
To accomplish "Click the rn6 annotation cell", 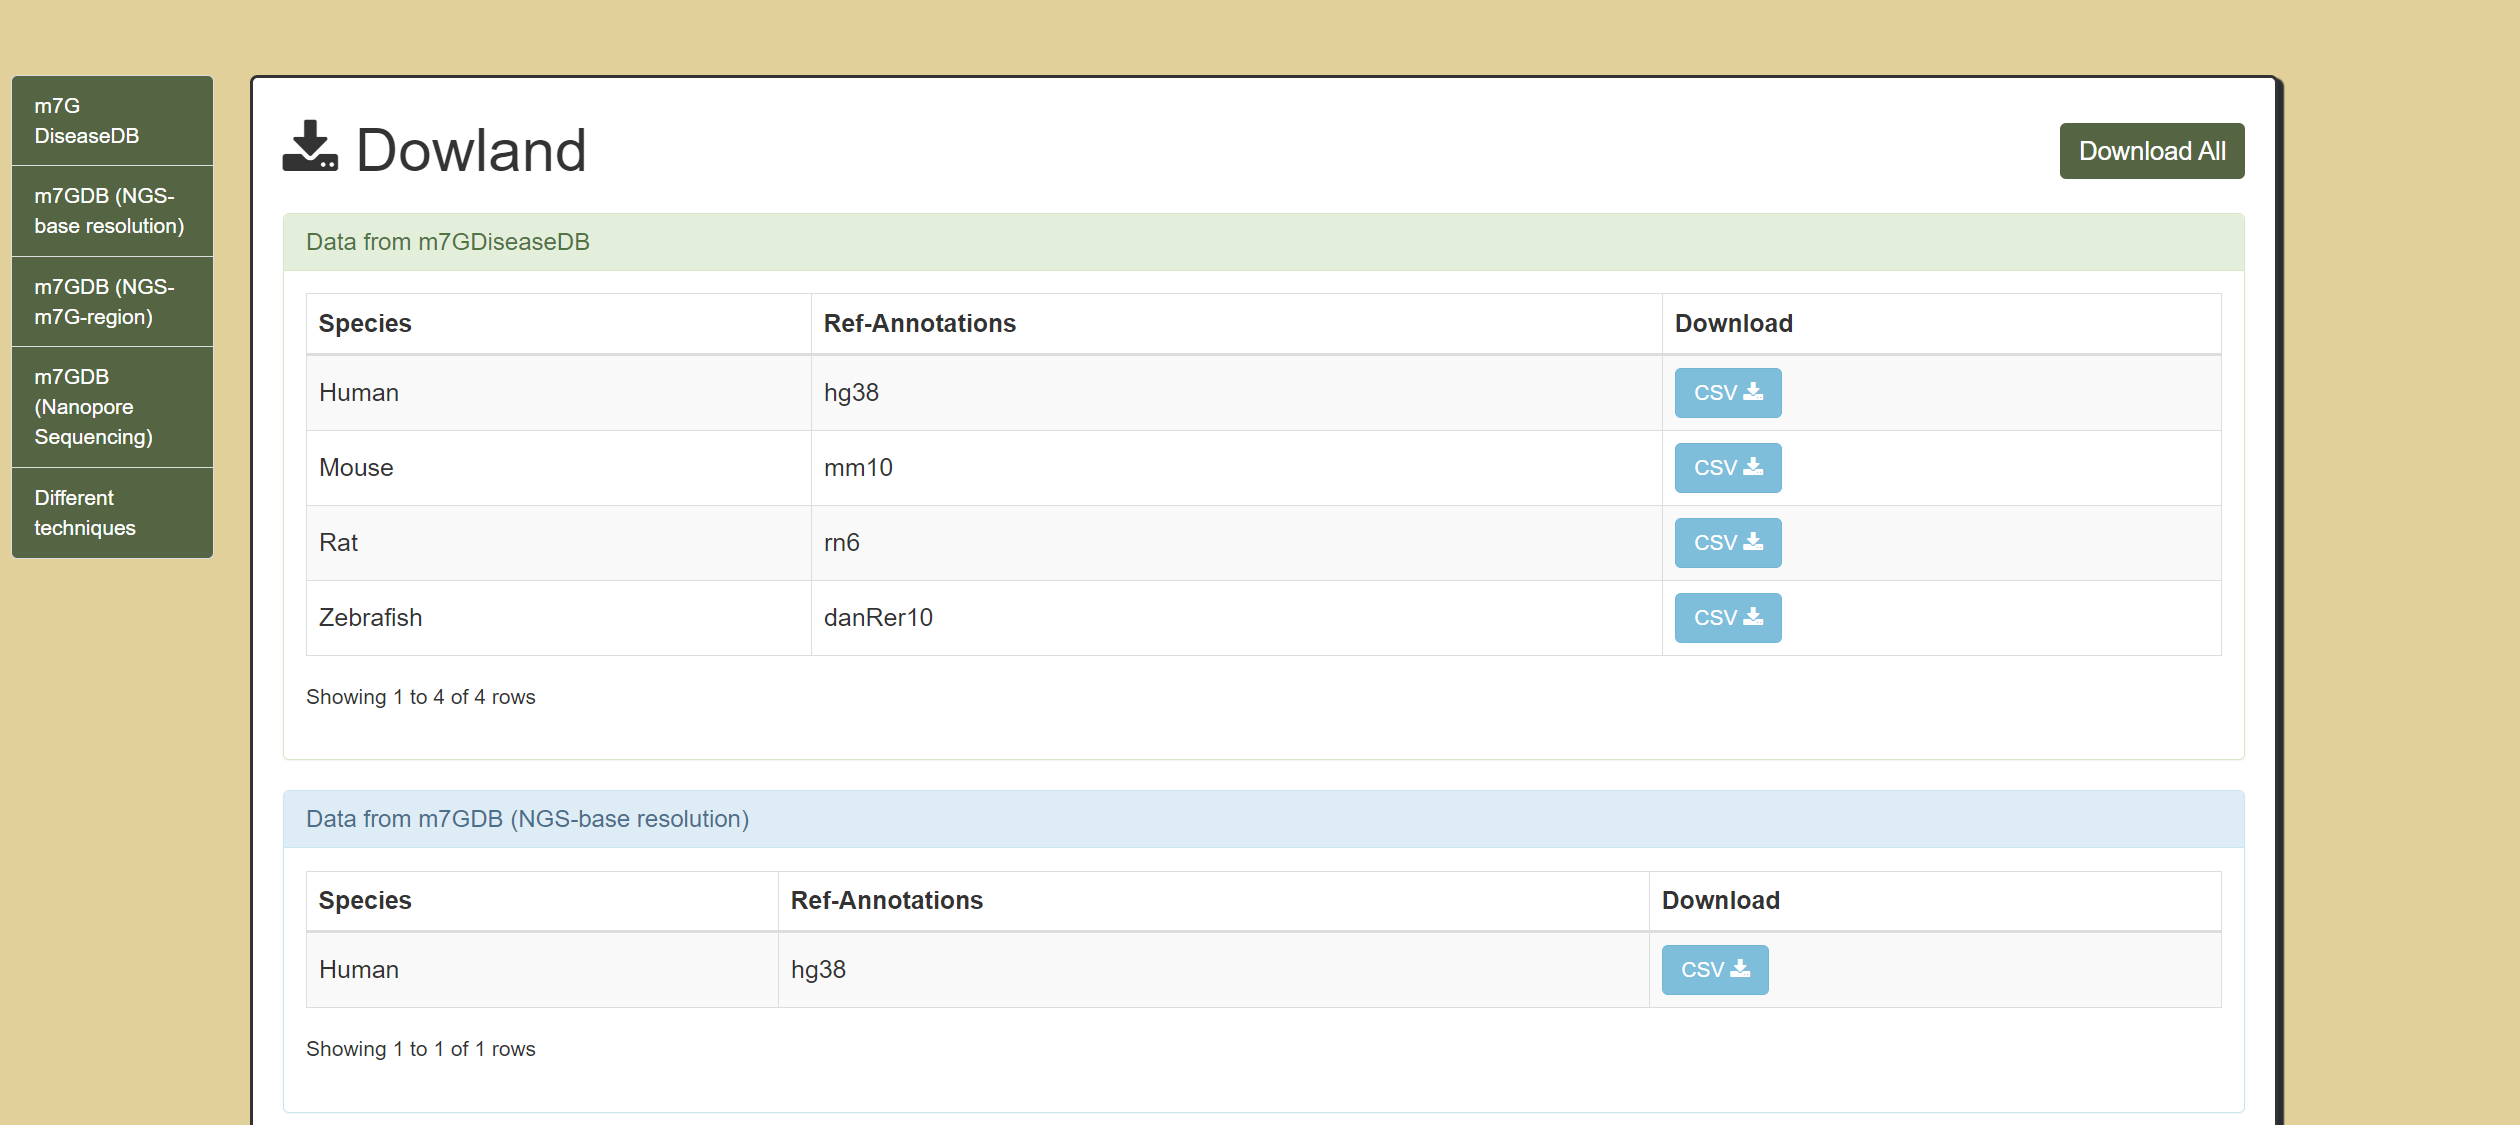I will pyautogui.click(x=1236, y=543).
